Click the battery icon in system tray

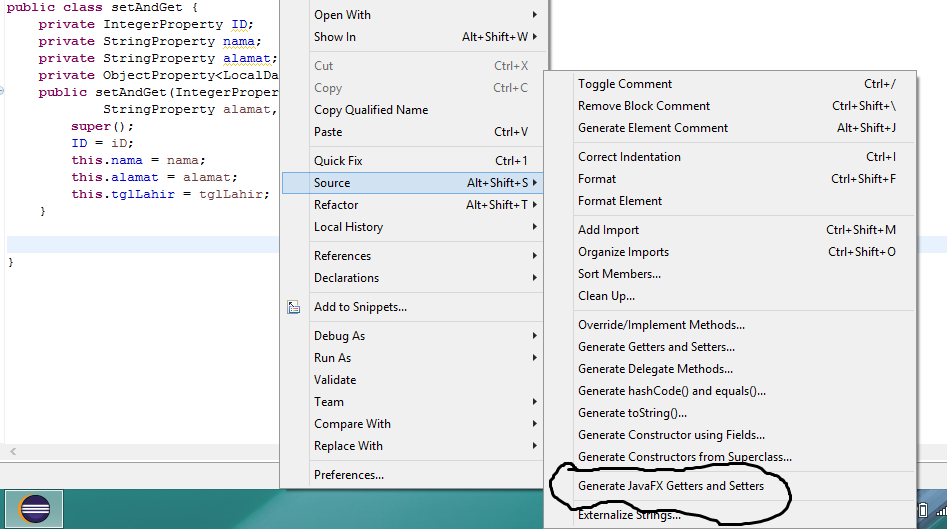coord(923,510)
